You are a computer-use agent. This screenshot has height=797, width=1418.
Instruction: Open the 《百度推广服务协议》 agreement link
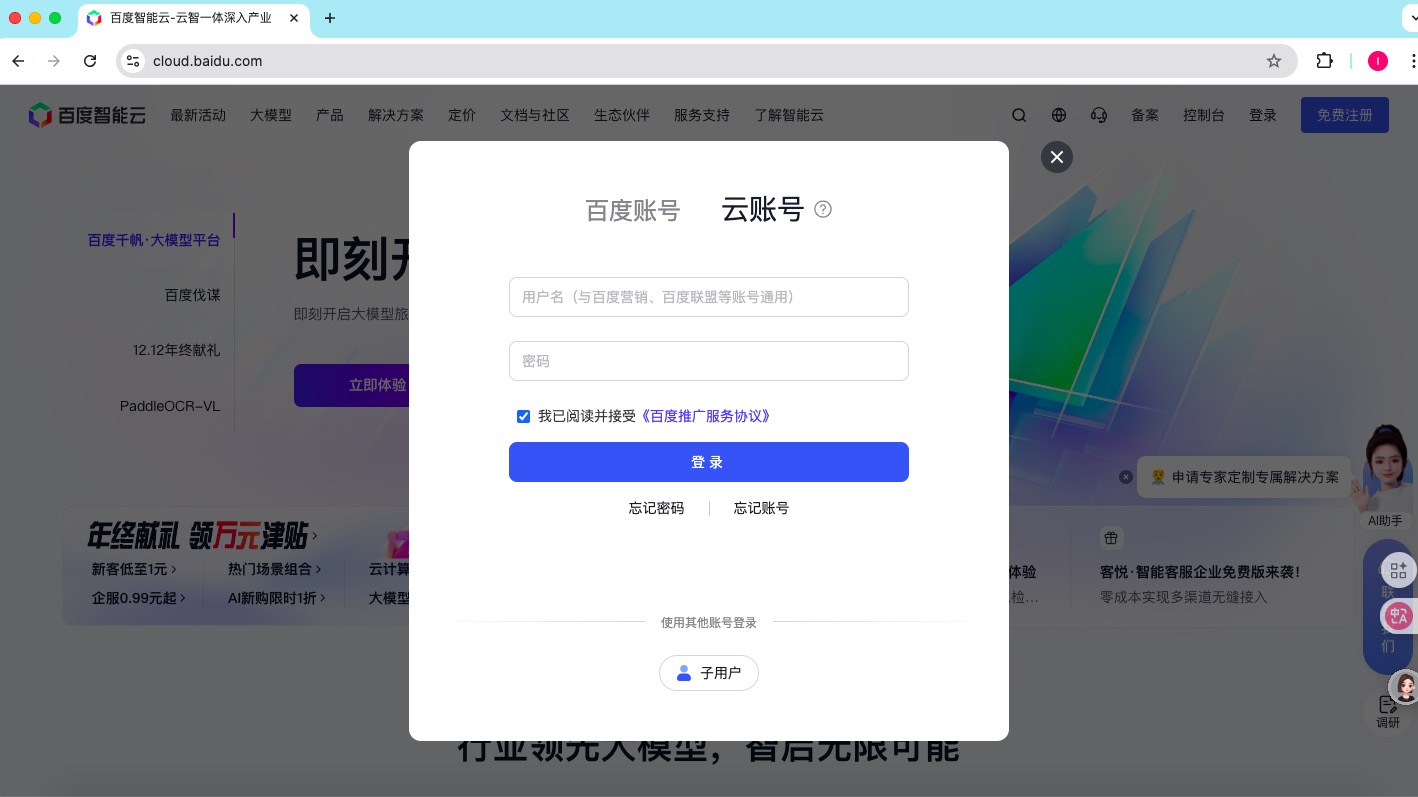tap(705, 416)
